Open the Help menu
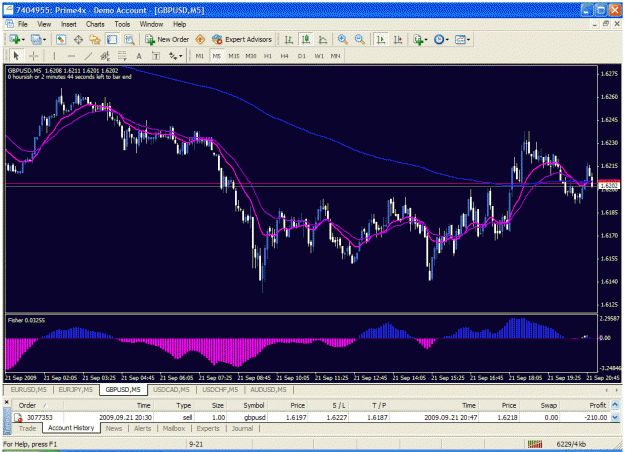Image resolution: width=625 pixels, height=452 pixels. click(180, 24)
